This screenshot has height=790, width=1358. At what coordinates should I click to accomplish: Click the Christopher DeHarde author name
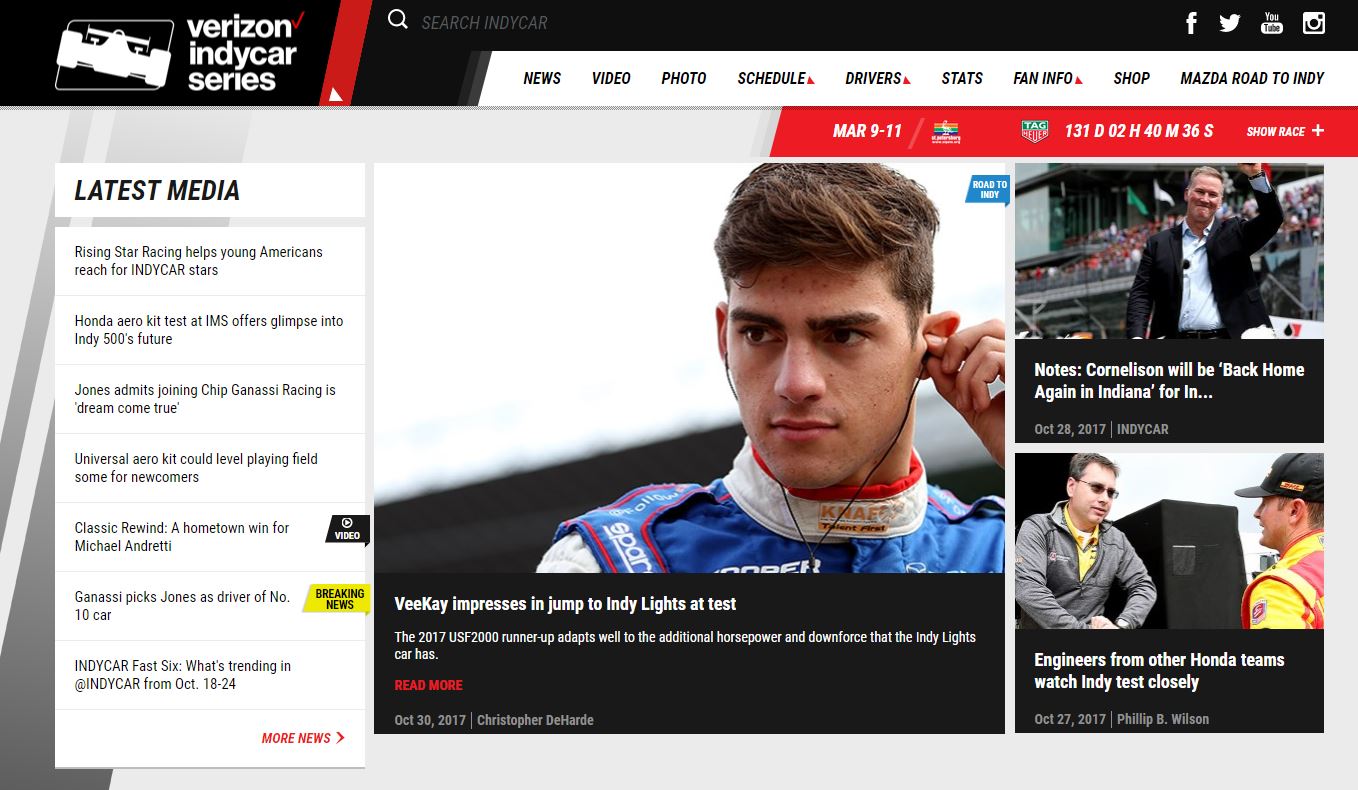(535, 720)
